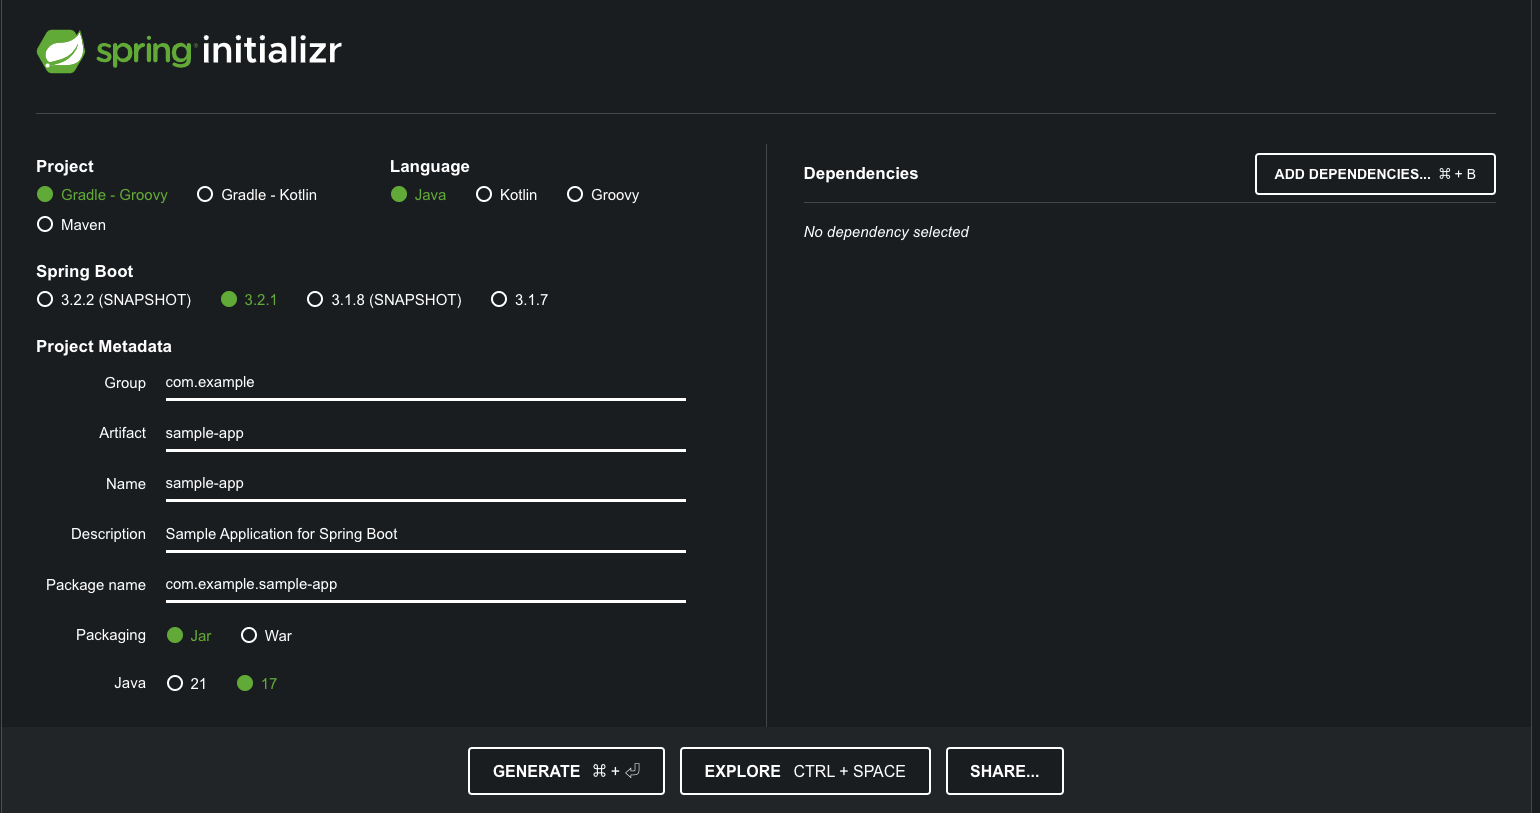This screenshot has width=1540, height=813.
Task: Open the Share dialog
Action: pos(1004,771)
